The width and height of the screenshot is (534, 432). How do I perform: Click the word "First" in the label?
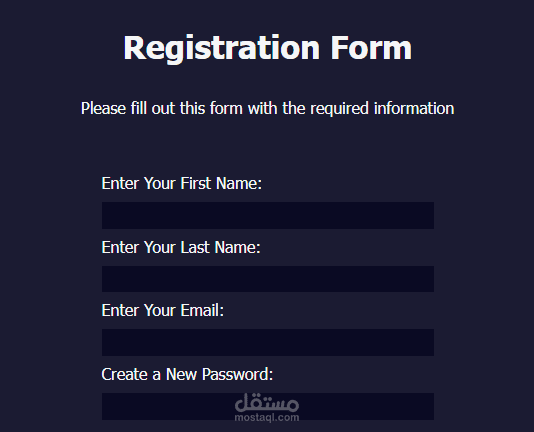coord(196,183)
